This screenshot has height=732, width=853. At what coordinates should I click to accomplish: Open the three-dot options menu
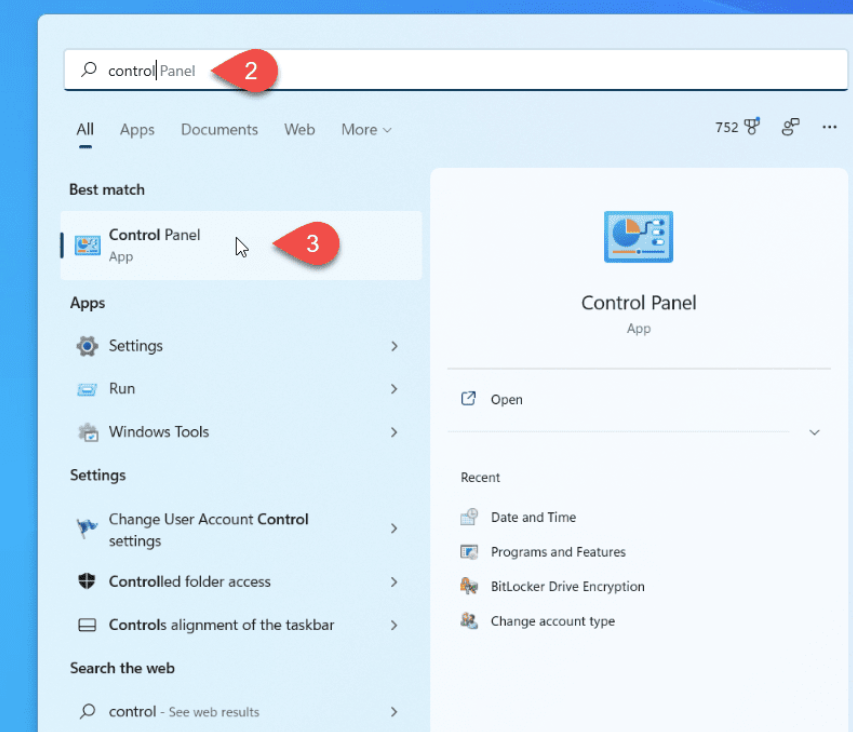[829, 127]
